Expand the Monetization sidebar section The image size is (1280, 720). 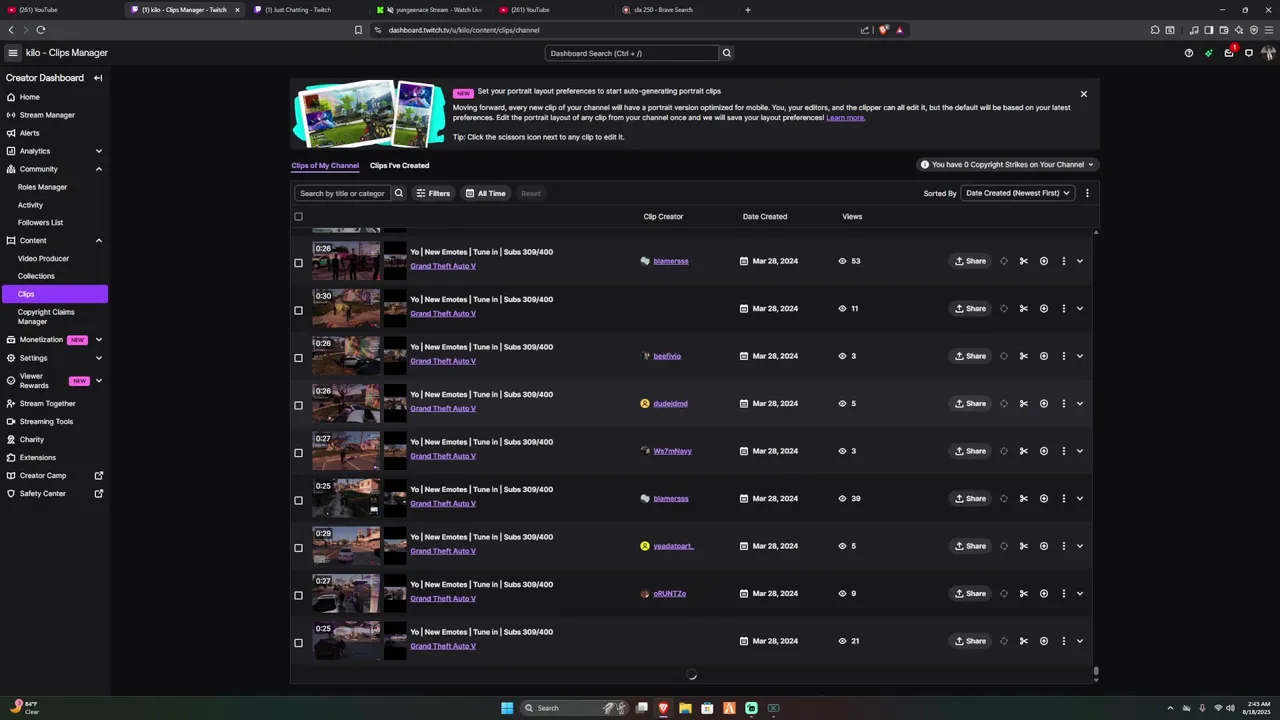coord(99,340)
